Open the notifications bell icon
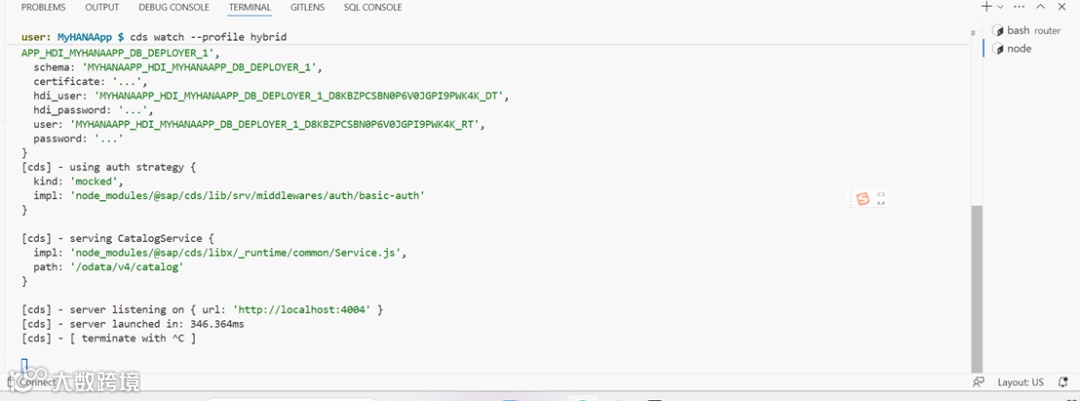This screenshot has width=1080, height=401. pos(1063,382)
